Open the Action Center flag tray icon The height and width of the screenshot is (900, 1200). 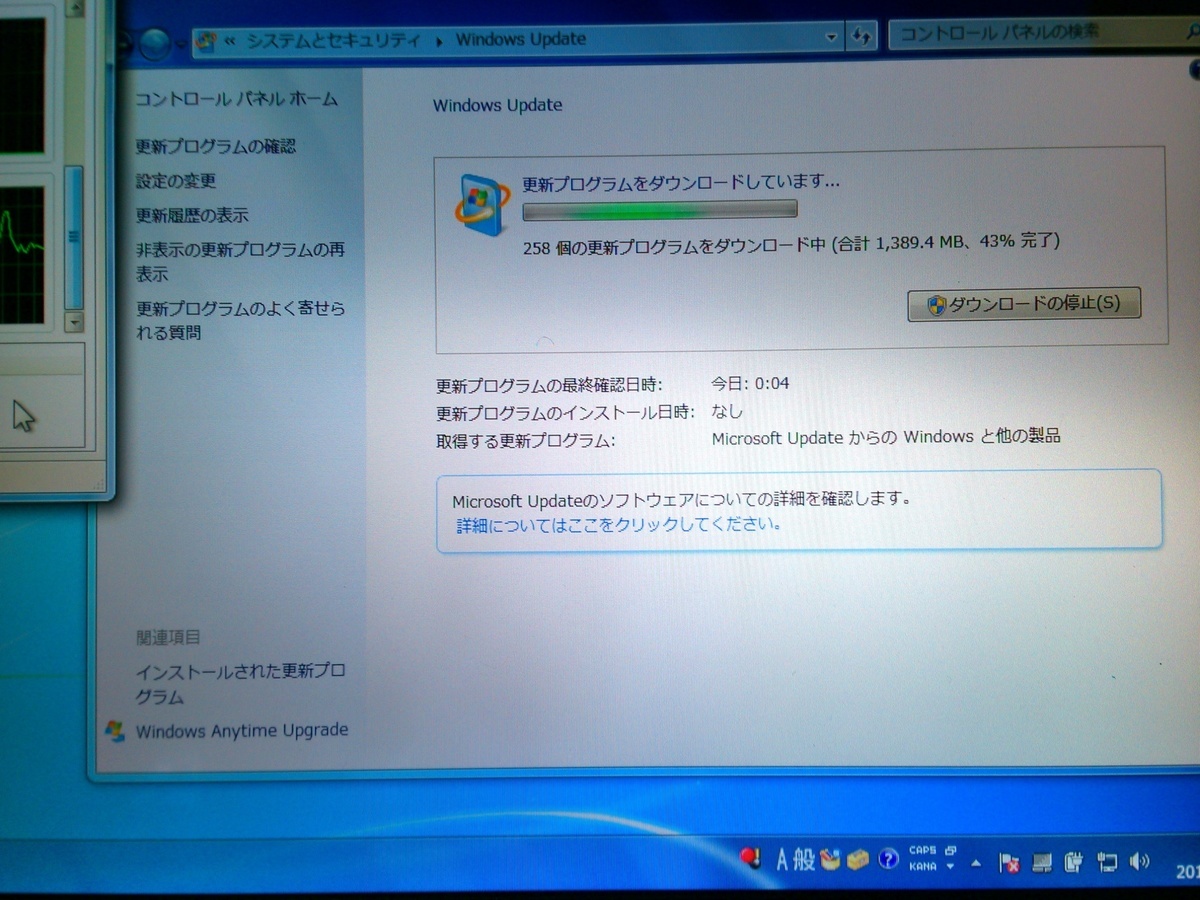[x=1010, y=861]
